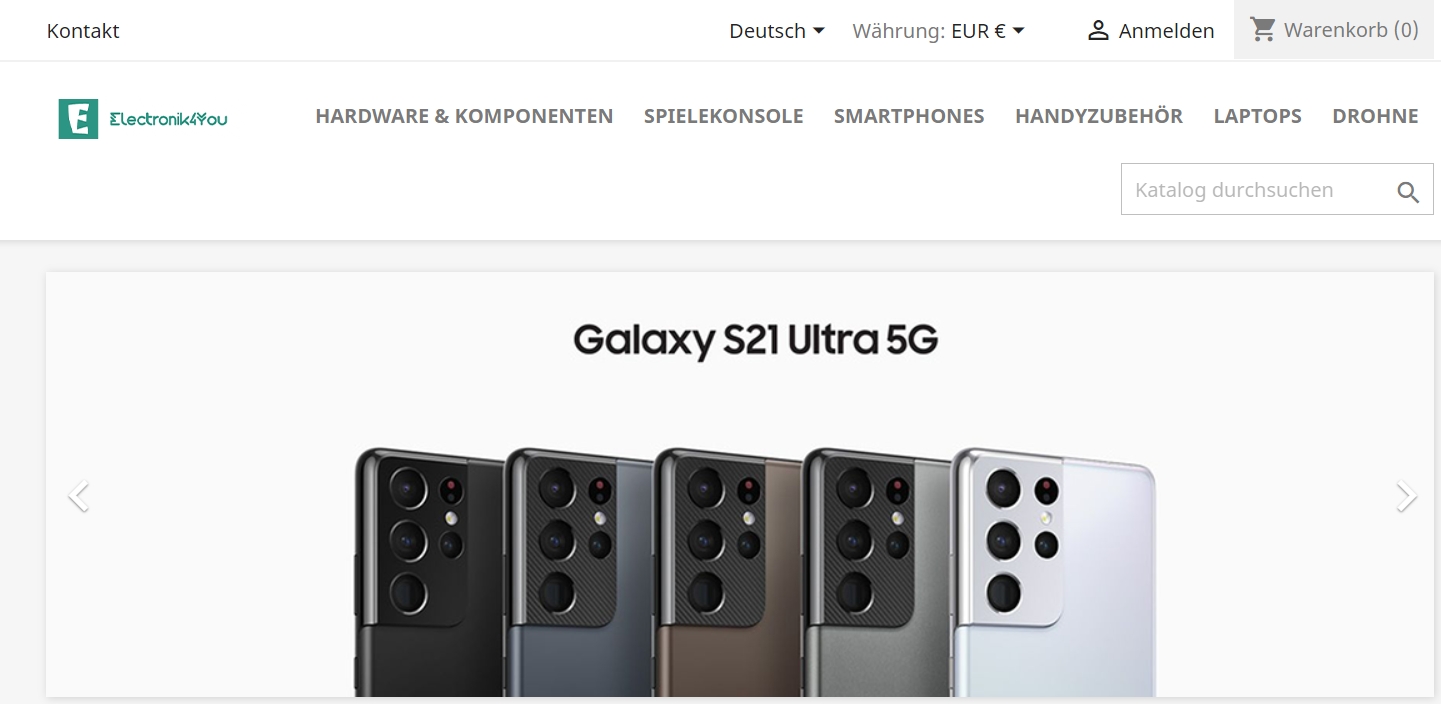
Task: Click the Electronik4You logo
Action: click(143, 119)
